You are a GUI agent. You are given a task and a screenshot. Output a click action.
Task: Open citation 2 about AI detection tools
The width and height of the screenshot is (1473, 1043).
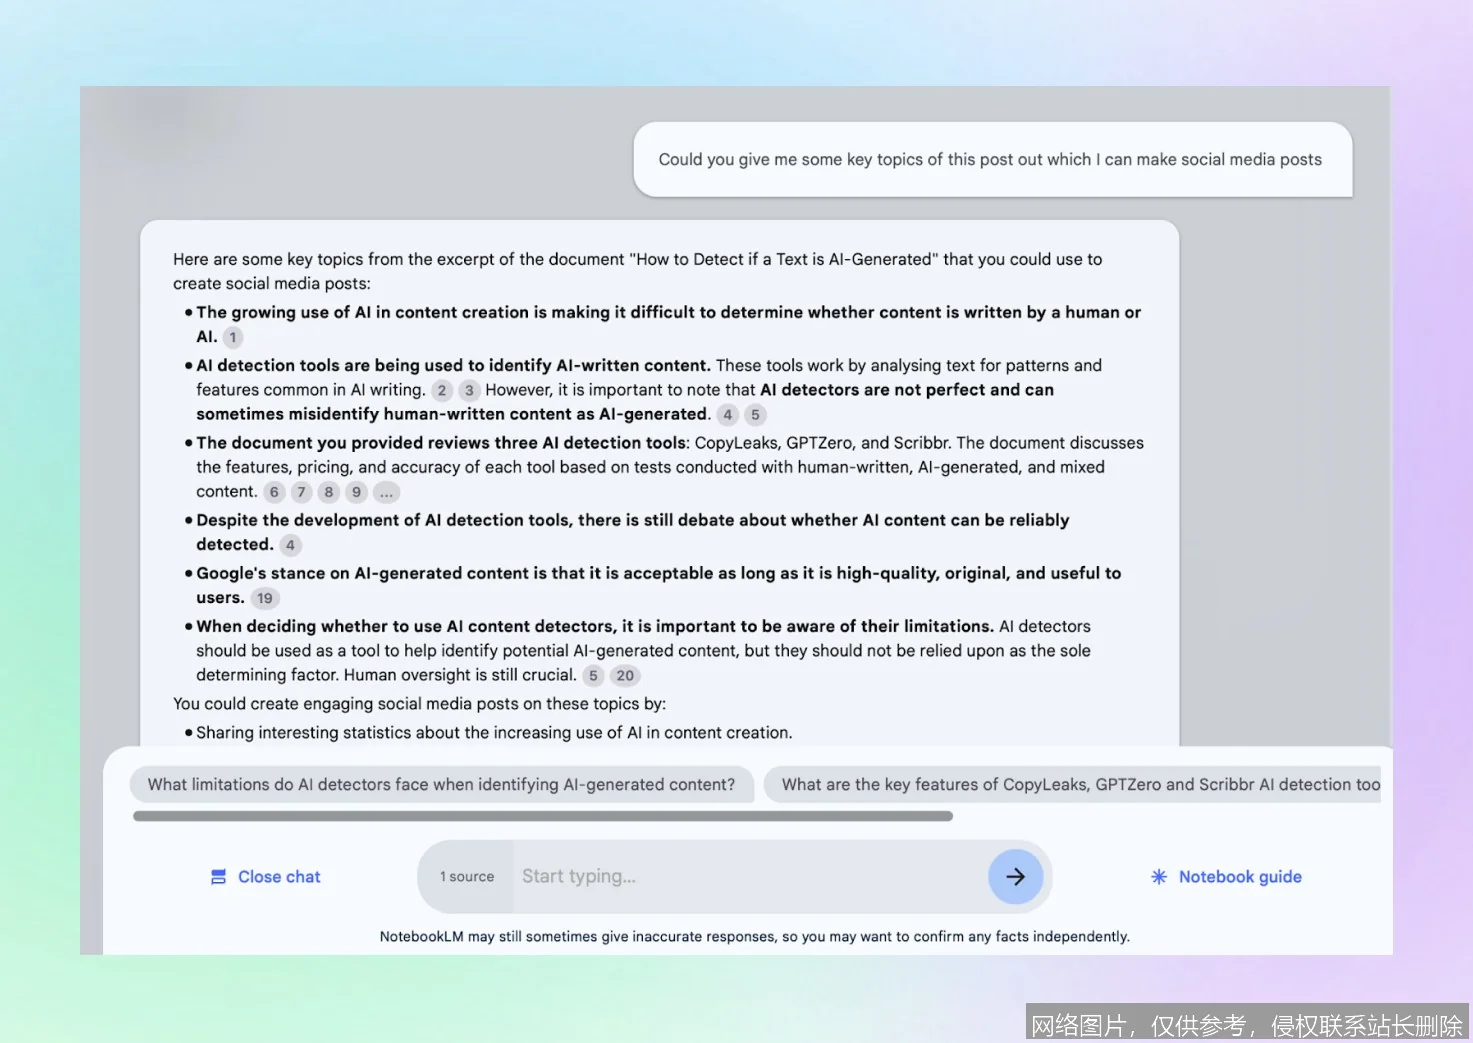point(442,390)
